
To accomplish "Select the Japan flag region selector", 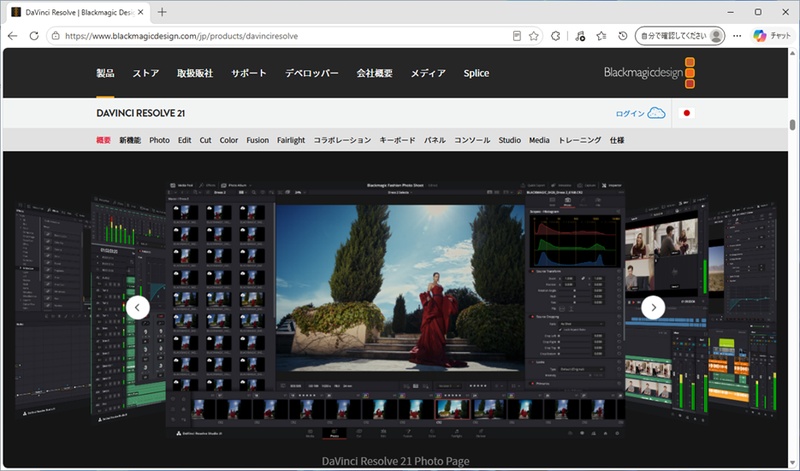I will click(x=686, y=113).
